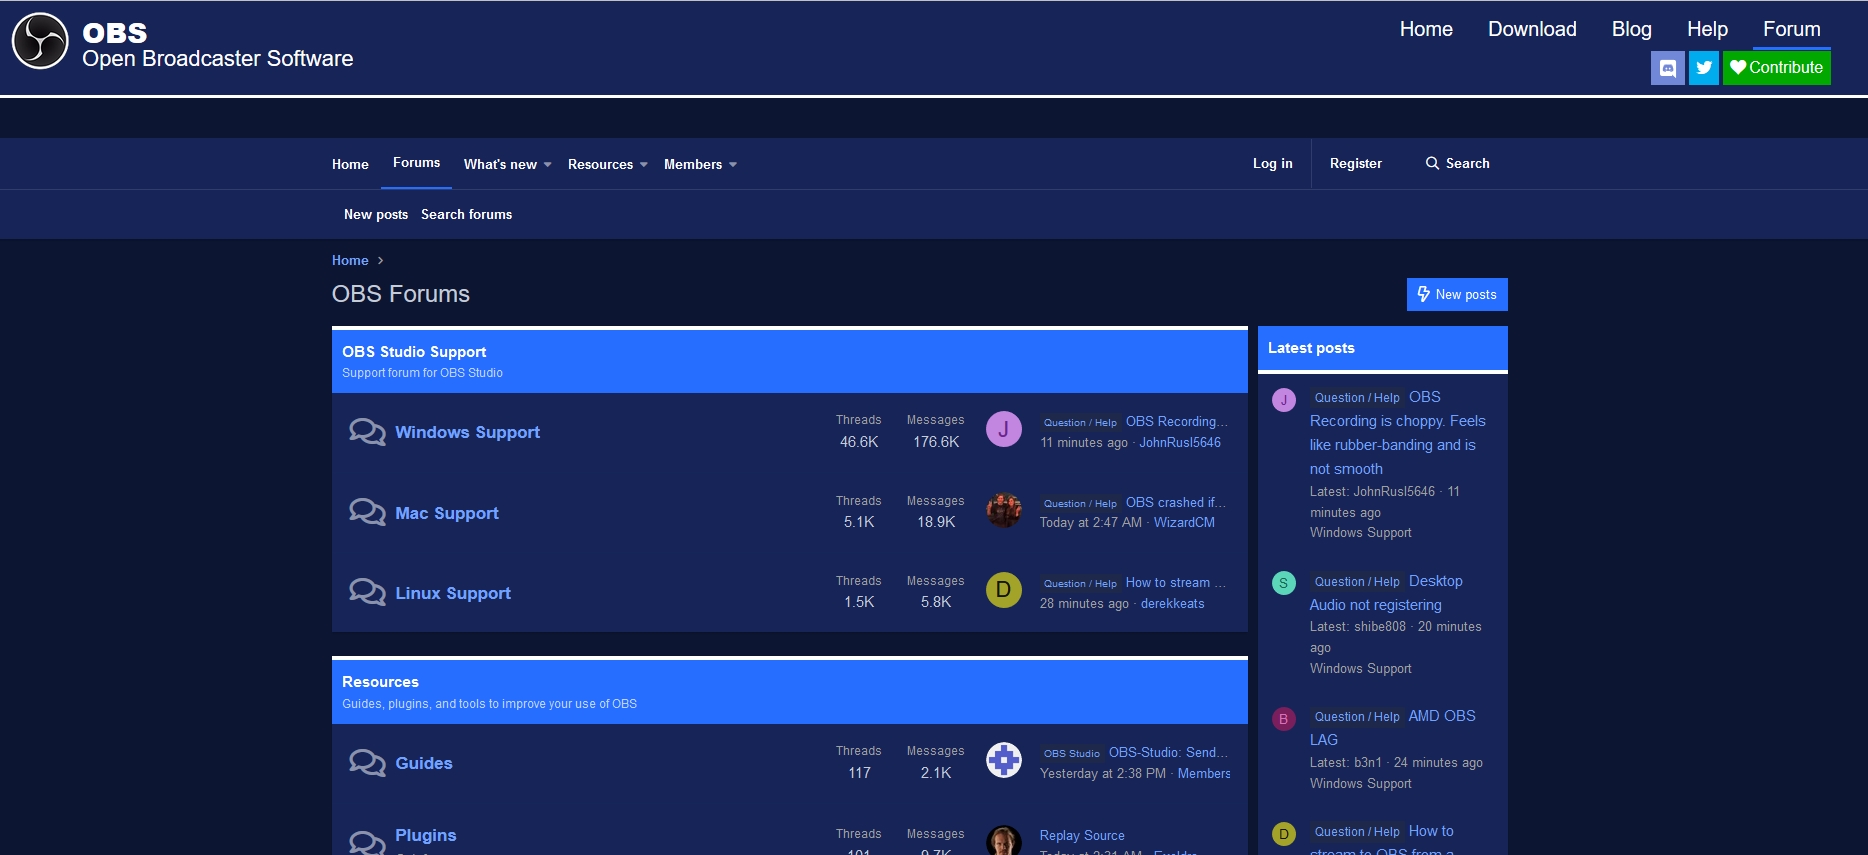Open the avatar in the Plugins row

click(1004, 840)
